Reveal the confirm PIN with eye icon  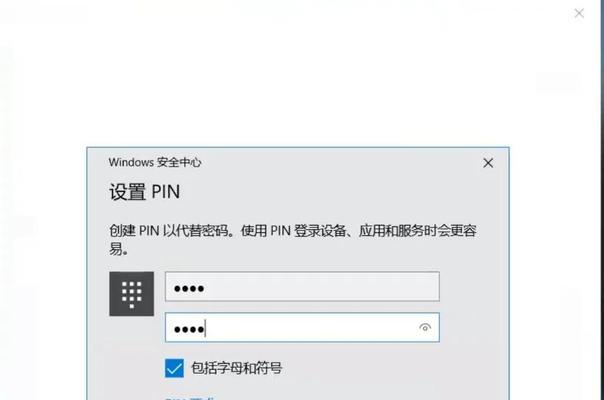425,328
